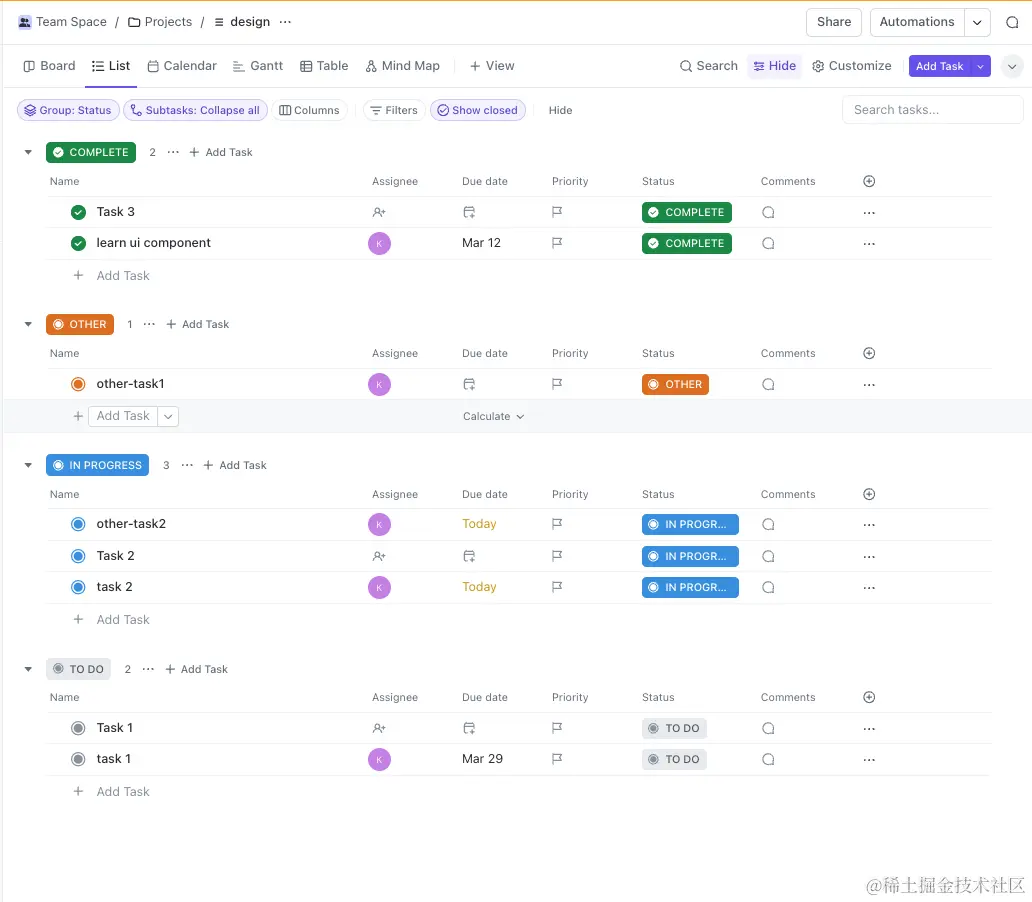Open design list ellipsis menu
1032x902 pixels.
pyautogui.click(x=285, y=22)
